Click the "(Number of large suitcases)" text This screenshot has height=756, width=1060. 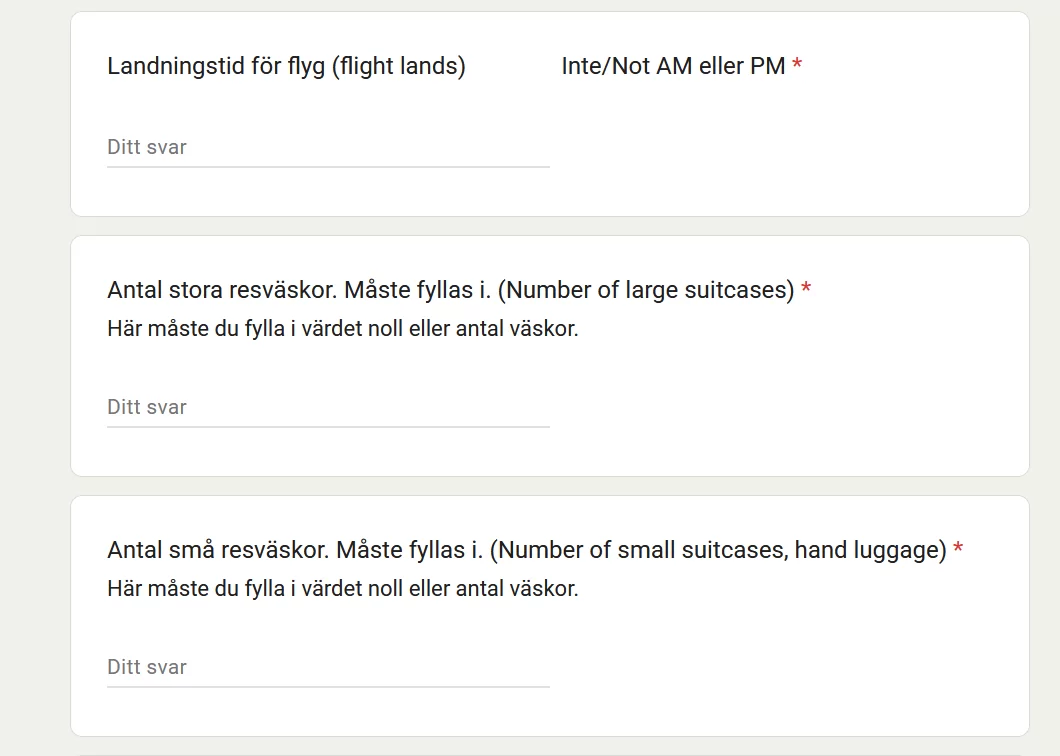click(646, 291)
